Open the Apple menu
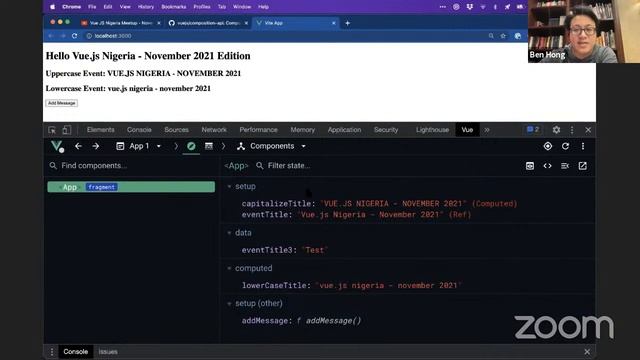Screen dimensions: 640x360 (x=52, y=7)
